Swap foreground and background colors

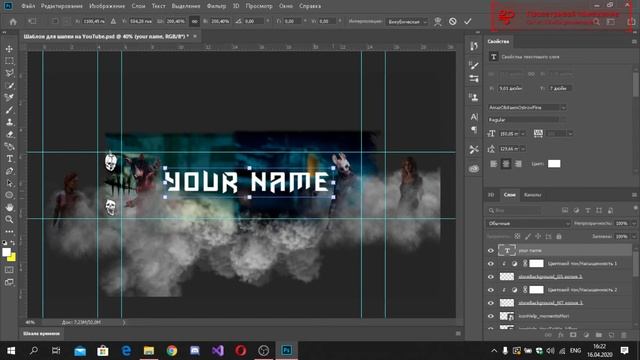[x=13, y=242]
